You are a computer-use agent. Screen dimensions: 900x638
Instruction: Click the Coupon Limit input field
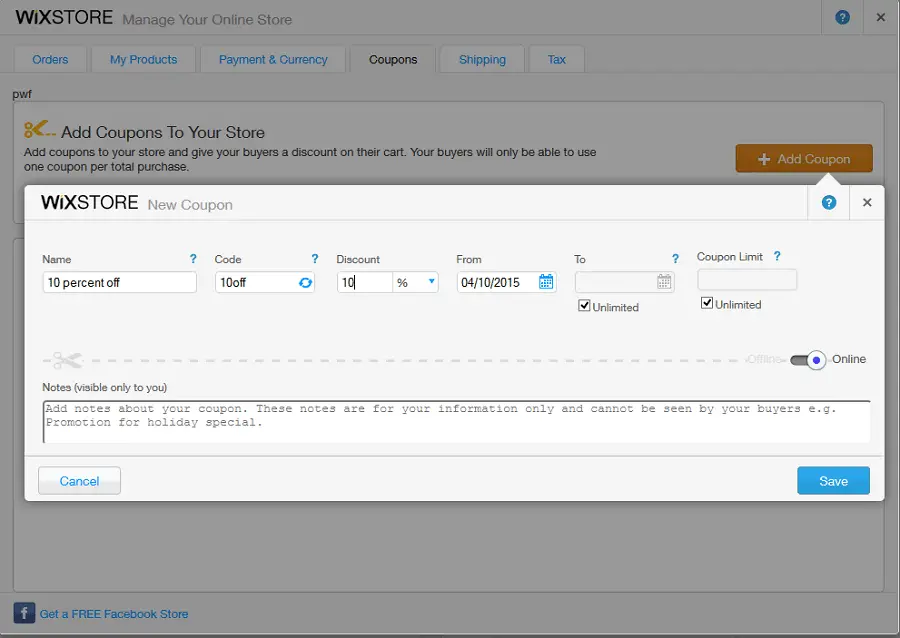coord(747,279)
